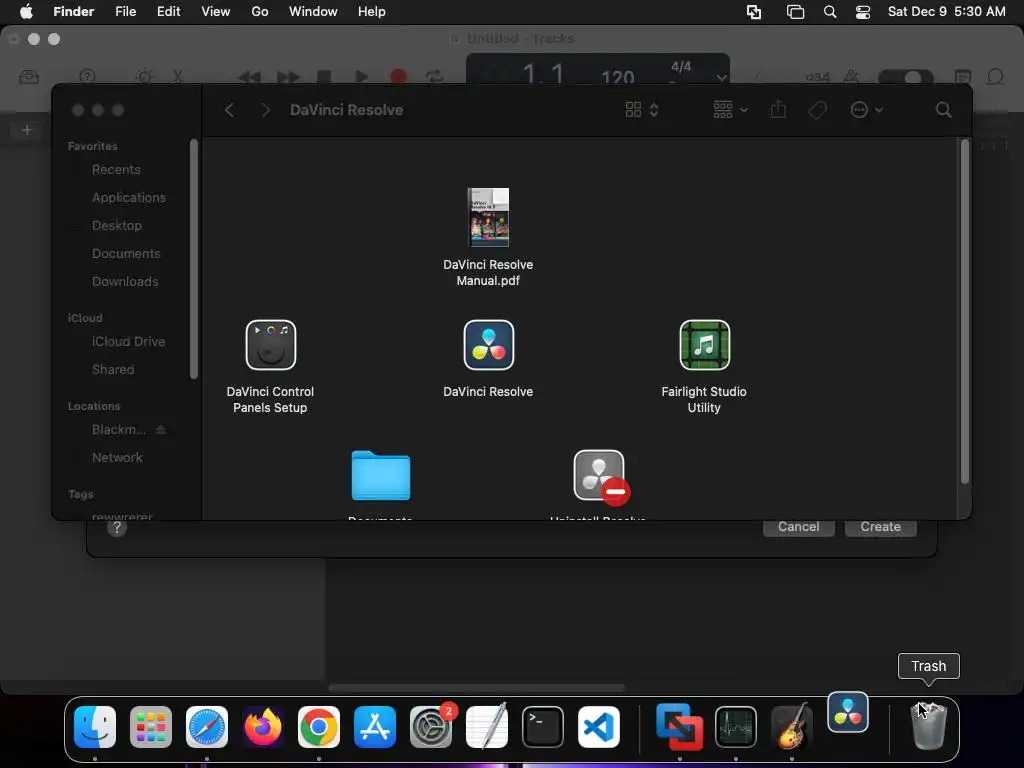Click Rewind in GarageBand transport
1024x768 pixels.
[x=249, y=77]
